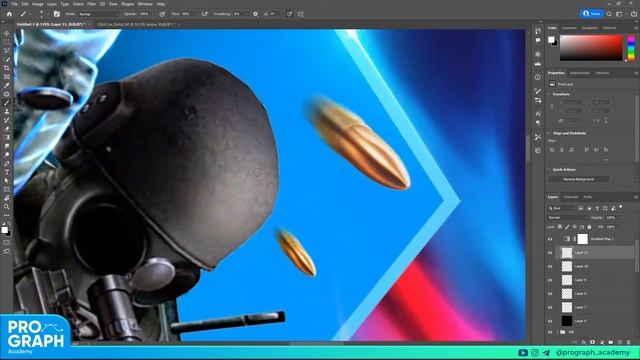Open layer Fill dropdown in Layers panel

tap(613, 227)
